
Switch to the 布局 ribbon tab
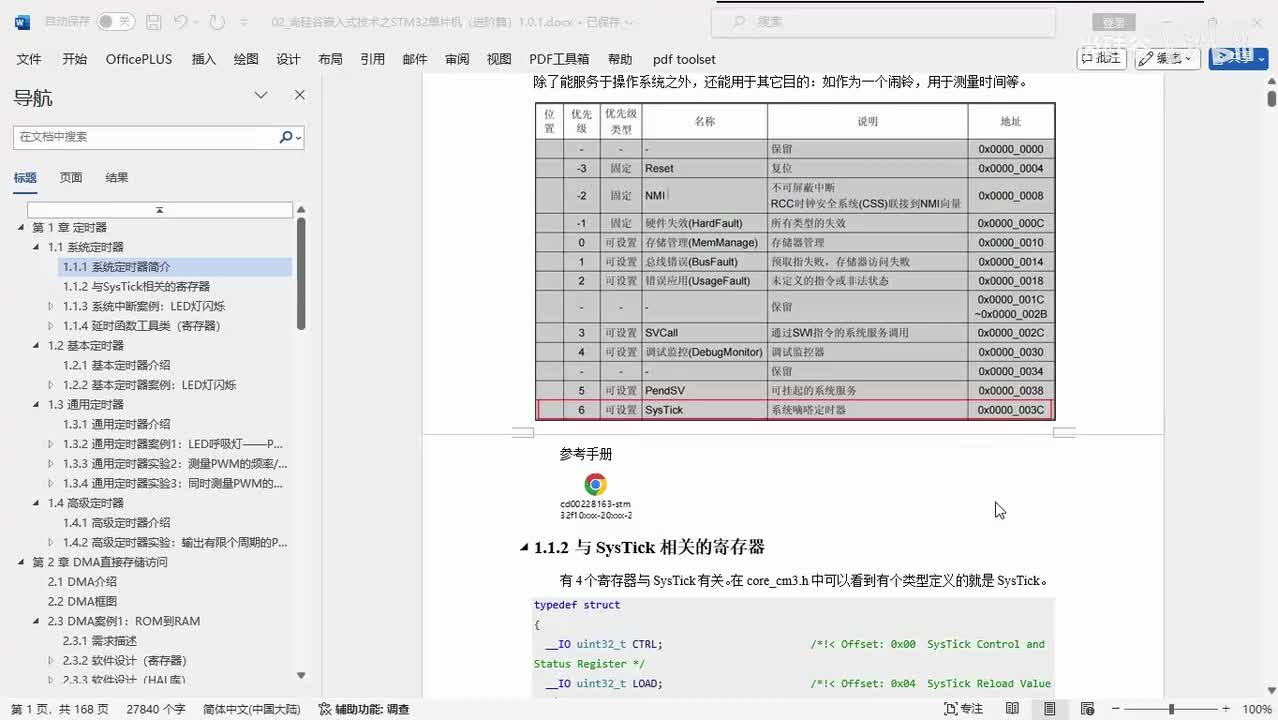(330, 59)
